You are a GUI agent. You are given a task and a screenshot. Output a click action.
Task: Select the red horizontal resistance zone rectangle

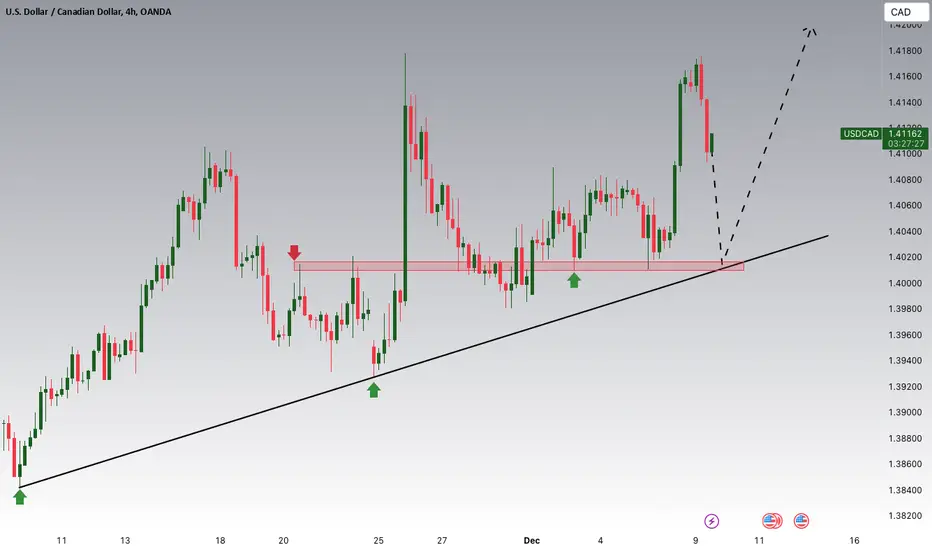pos(518,266)
